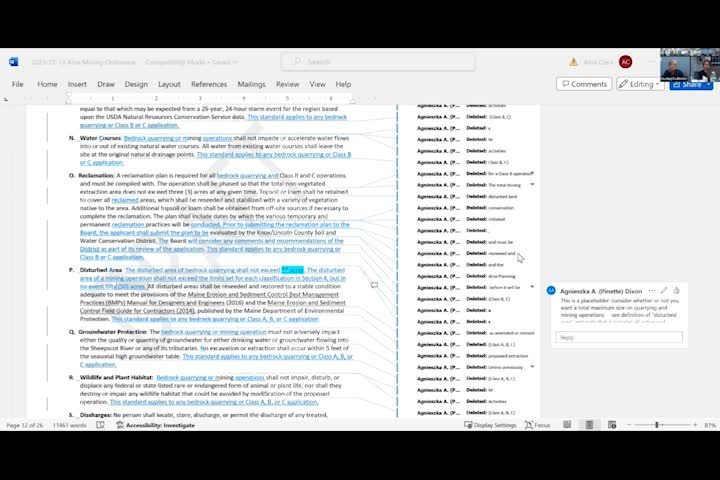Image resolution: width=720 pixels, height=480 pixels.
Task: Open more options on Agnieszka's comment
Action: point(652,291)
